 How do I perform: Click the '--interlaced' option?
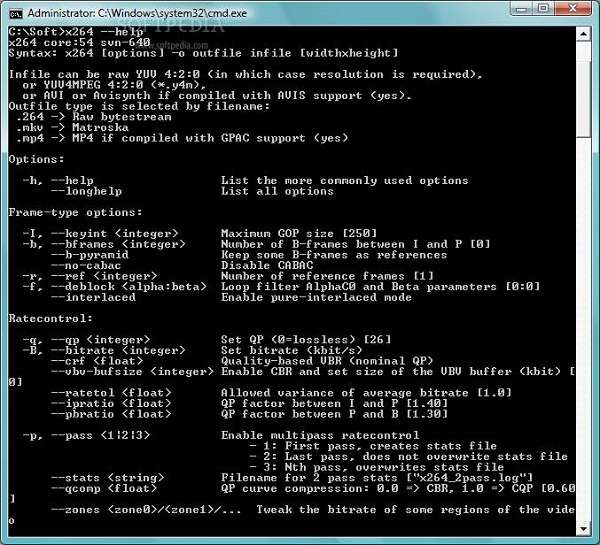click(93, 297)
